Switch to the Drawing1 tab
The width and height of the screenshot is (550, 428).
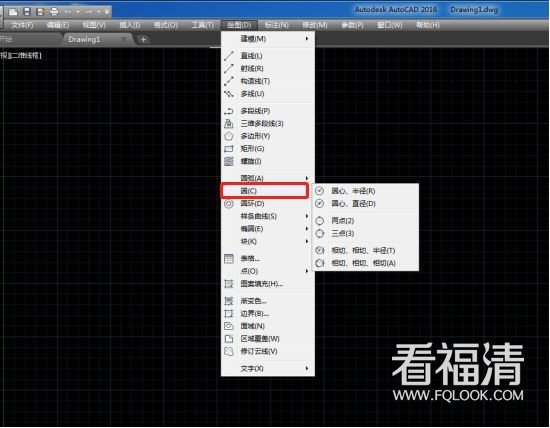[x=84, y=39]
